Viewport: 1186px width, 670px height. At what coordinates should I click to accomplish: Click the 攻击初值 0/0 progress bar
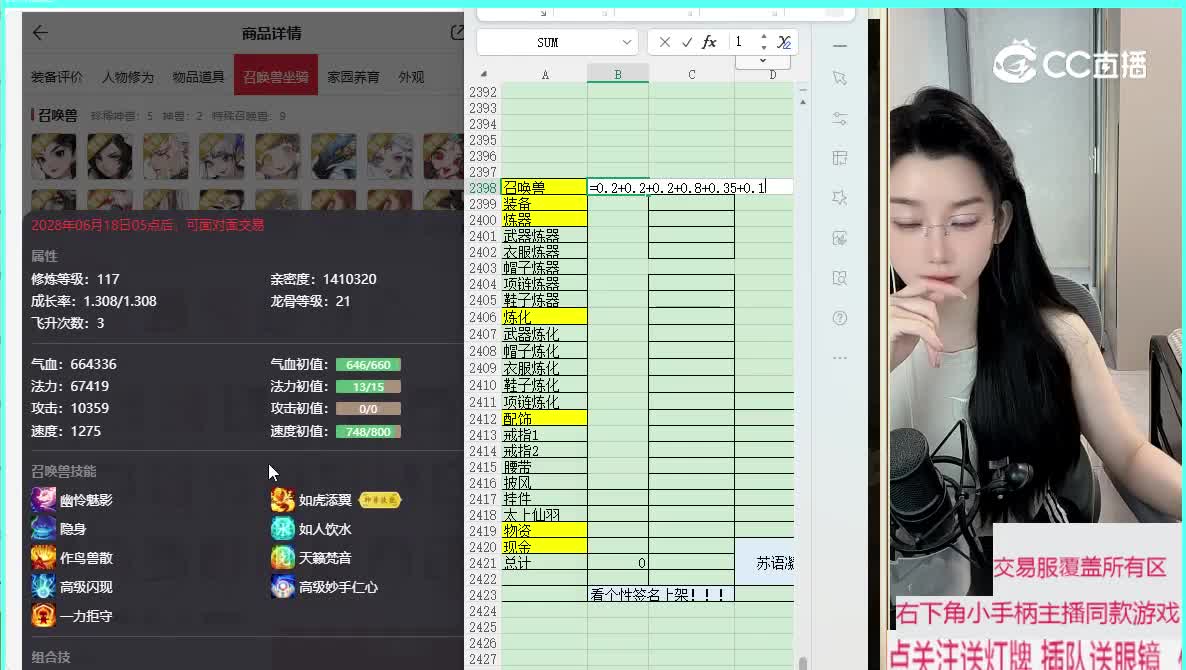pyautogui.click(x=368, y=408)
